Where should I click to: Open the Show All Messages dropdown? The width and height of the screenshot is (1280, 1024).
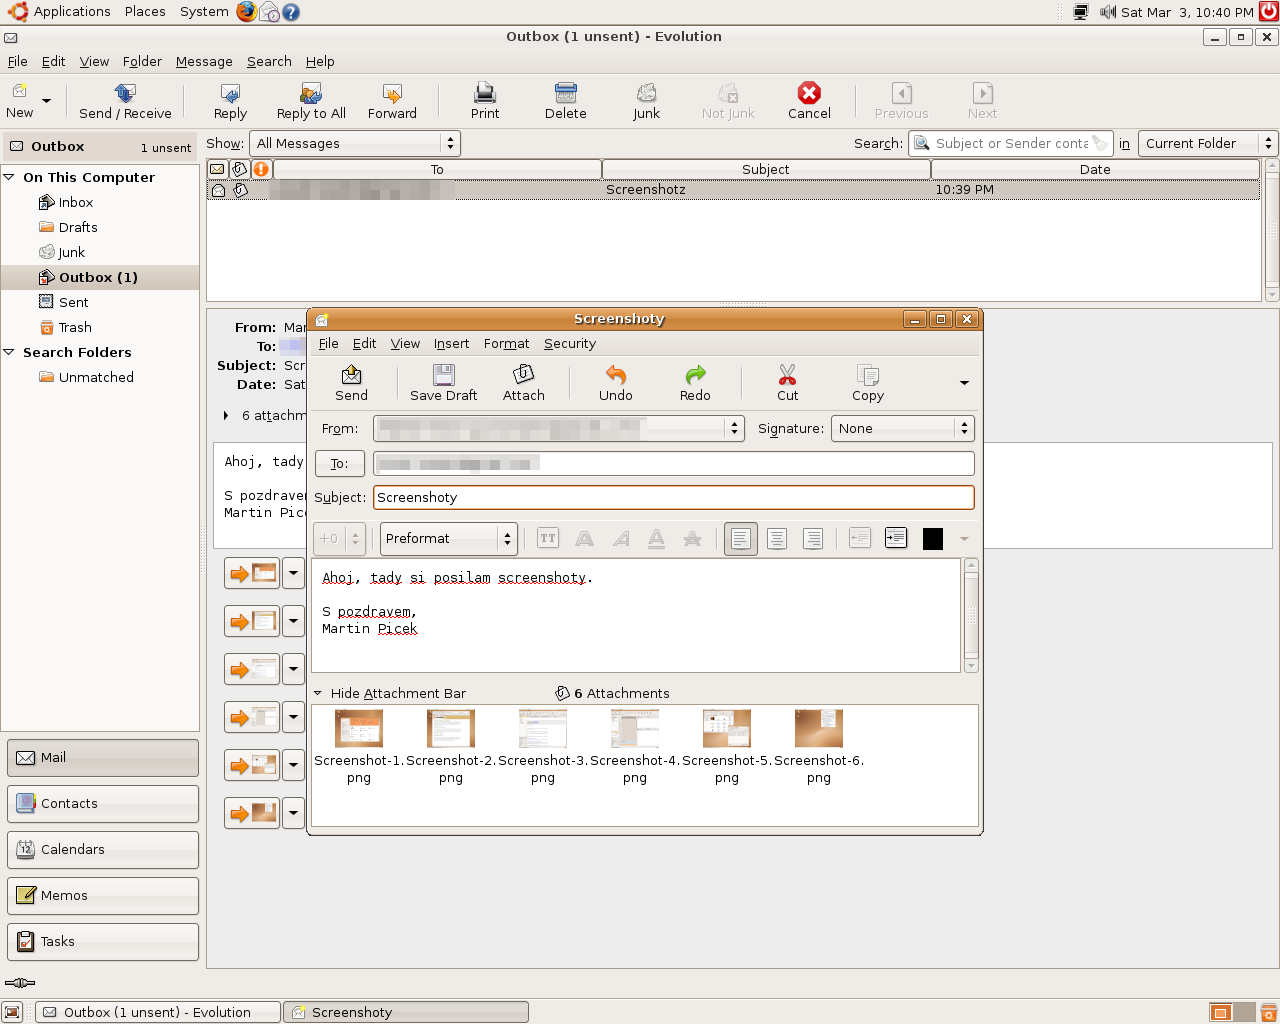point(354,143)
